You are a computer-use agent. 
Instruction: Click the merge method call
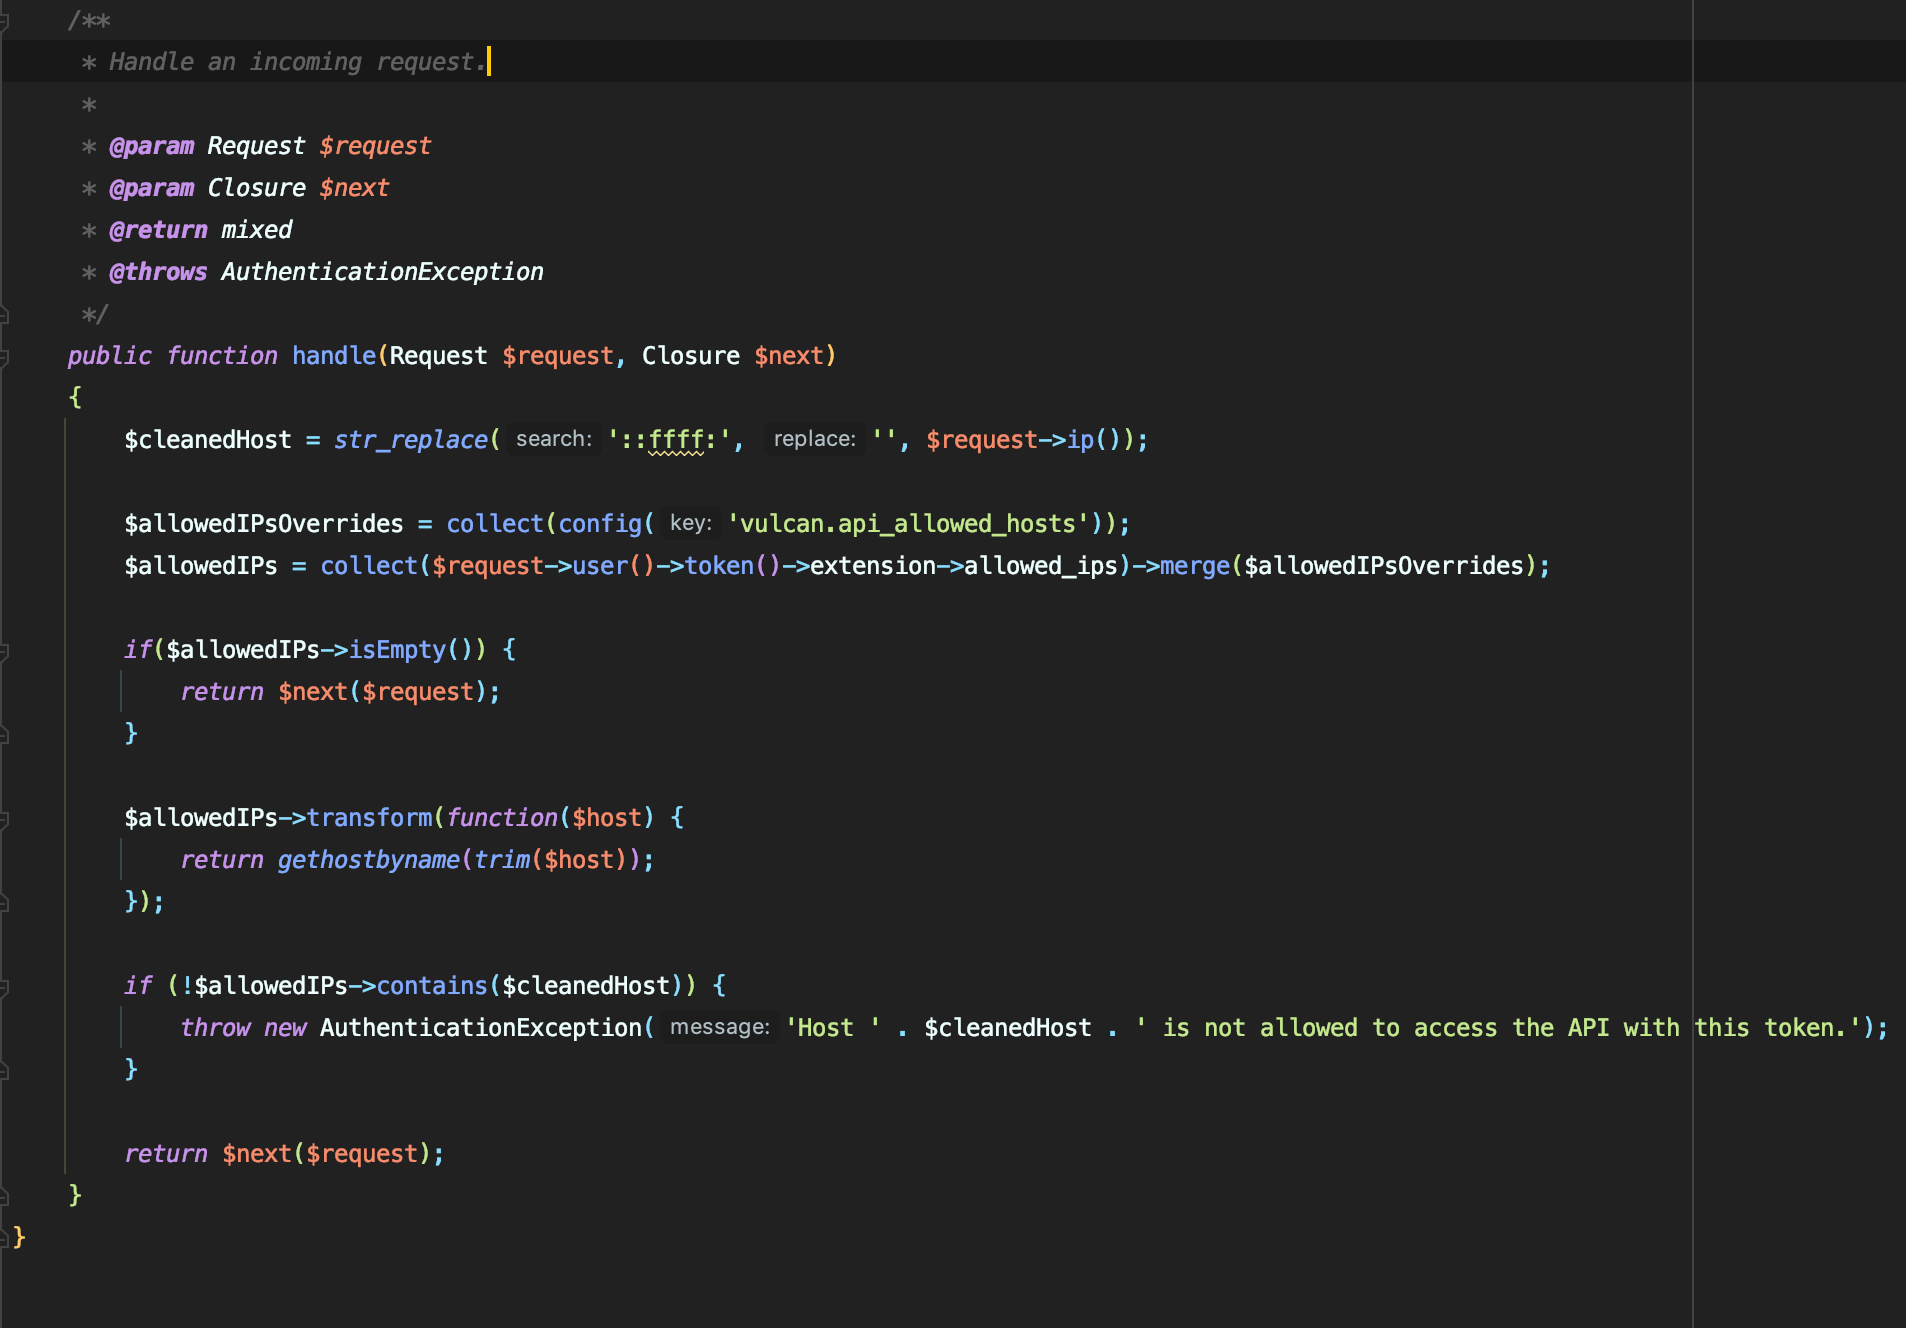(1194, 566)
